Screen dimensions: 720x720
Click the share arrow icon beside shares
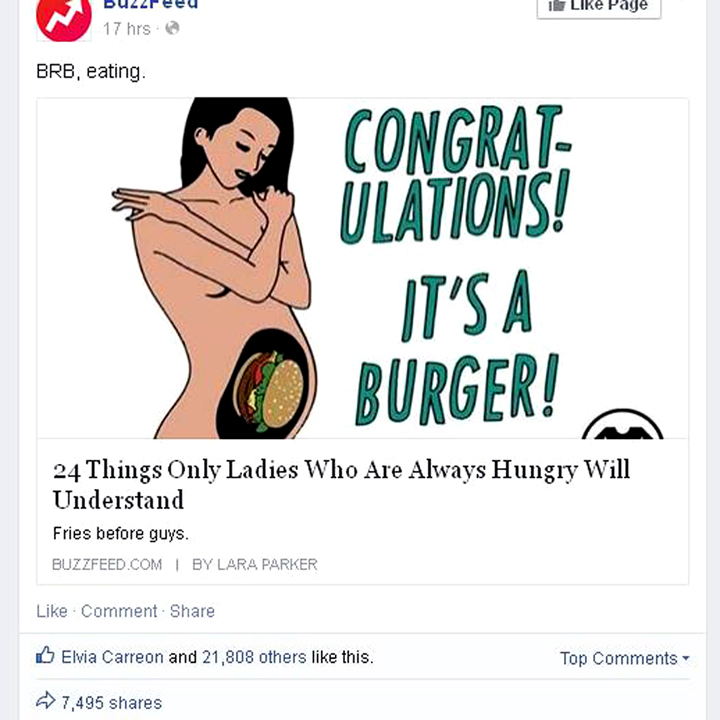pos(45,701)
